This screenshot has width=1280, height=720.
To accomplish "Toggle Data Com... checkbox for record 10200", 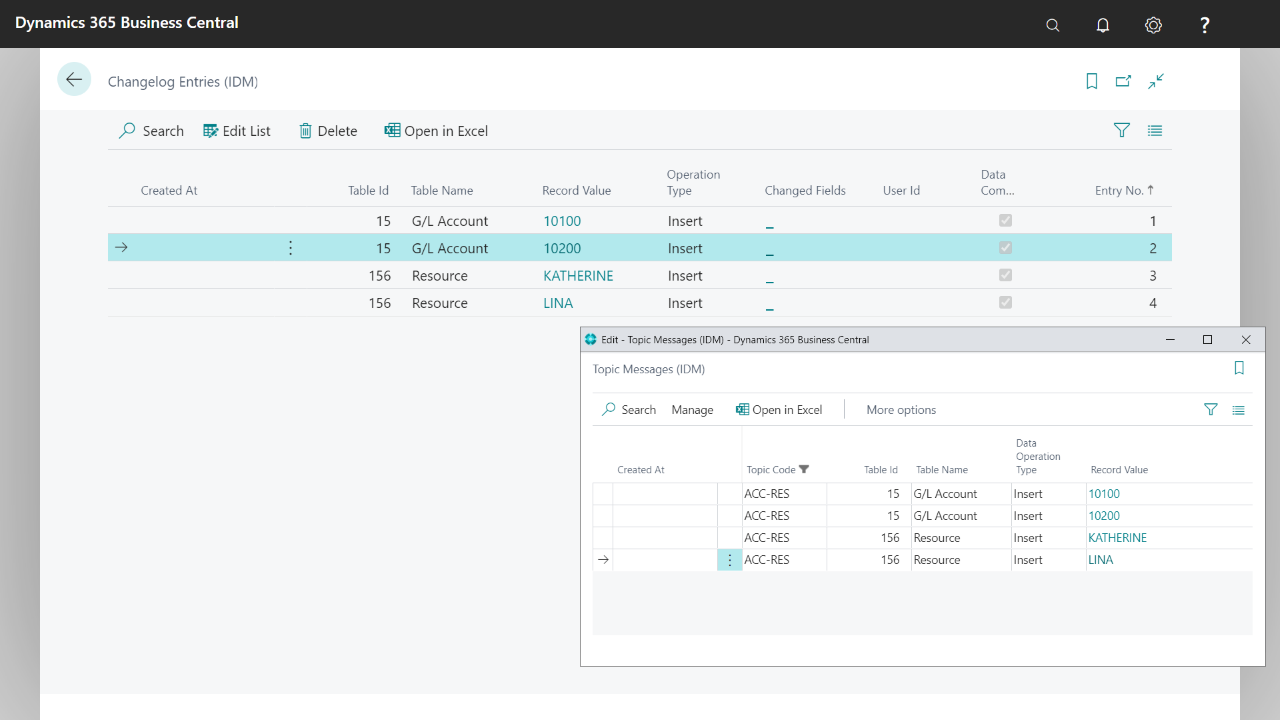I will click(x=1006, y=248).
